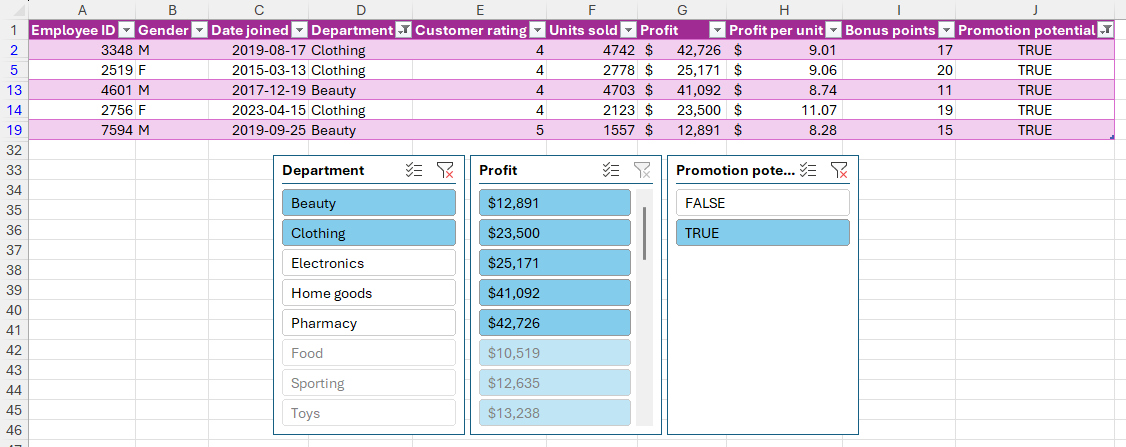Screen dimensions: 1126x447
Task: Toggle multi-select in Profit slicer
Action: (x=612, y=171)
